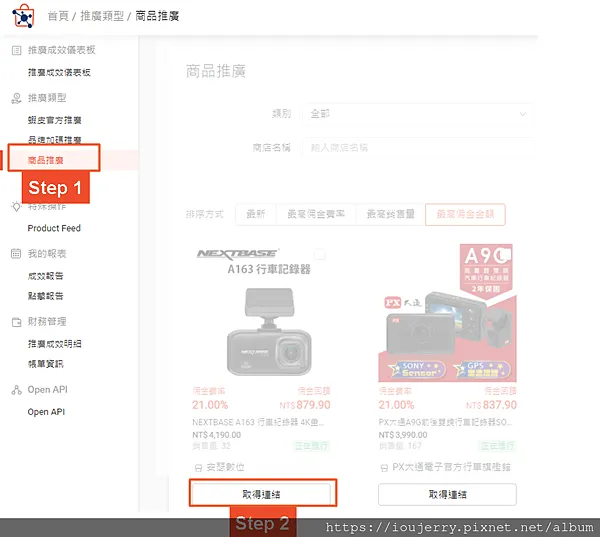Click the NT$3,990.00 price

(x=403, y=435)
